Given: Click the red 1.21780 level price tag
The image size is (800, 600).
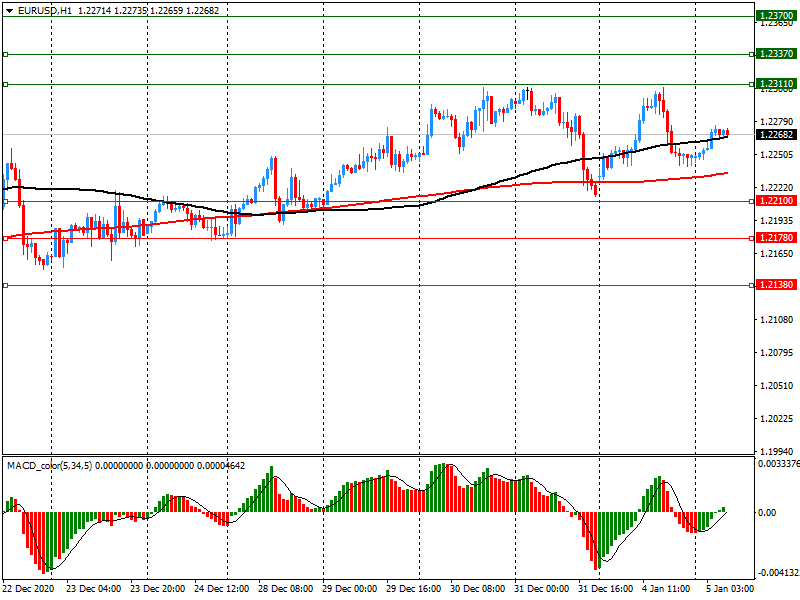Looking at the screenshot, I should [776, 238].
